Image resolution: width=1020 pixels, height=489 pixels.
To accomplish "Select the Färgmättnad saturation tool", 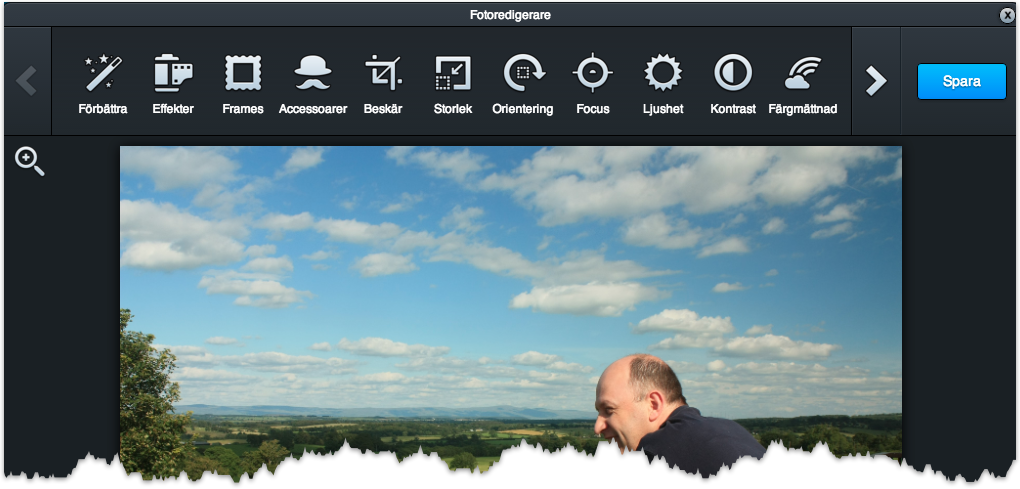I will 803,85.
